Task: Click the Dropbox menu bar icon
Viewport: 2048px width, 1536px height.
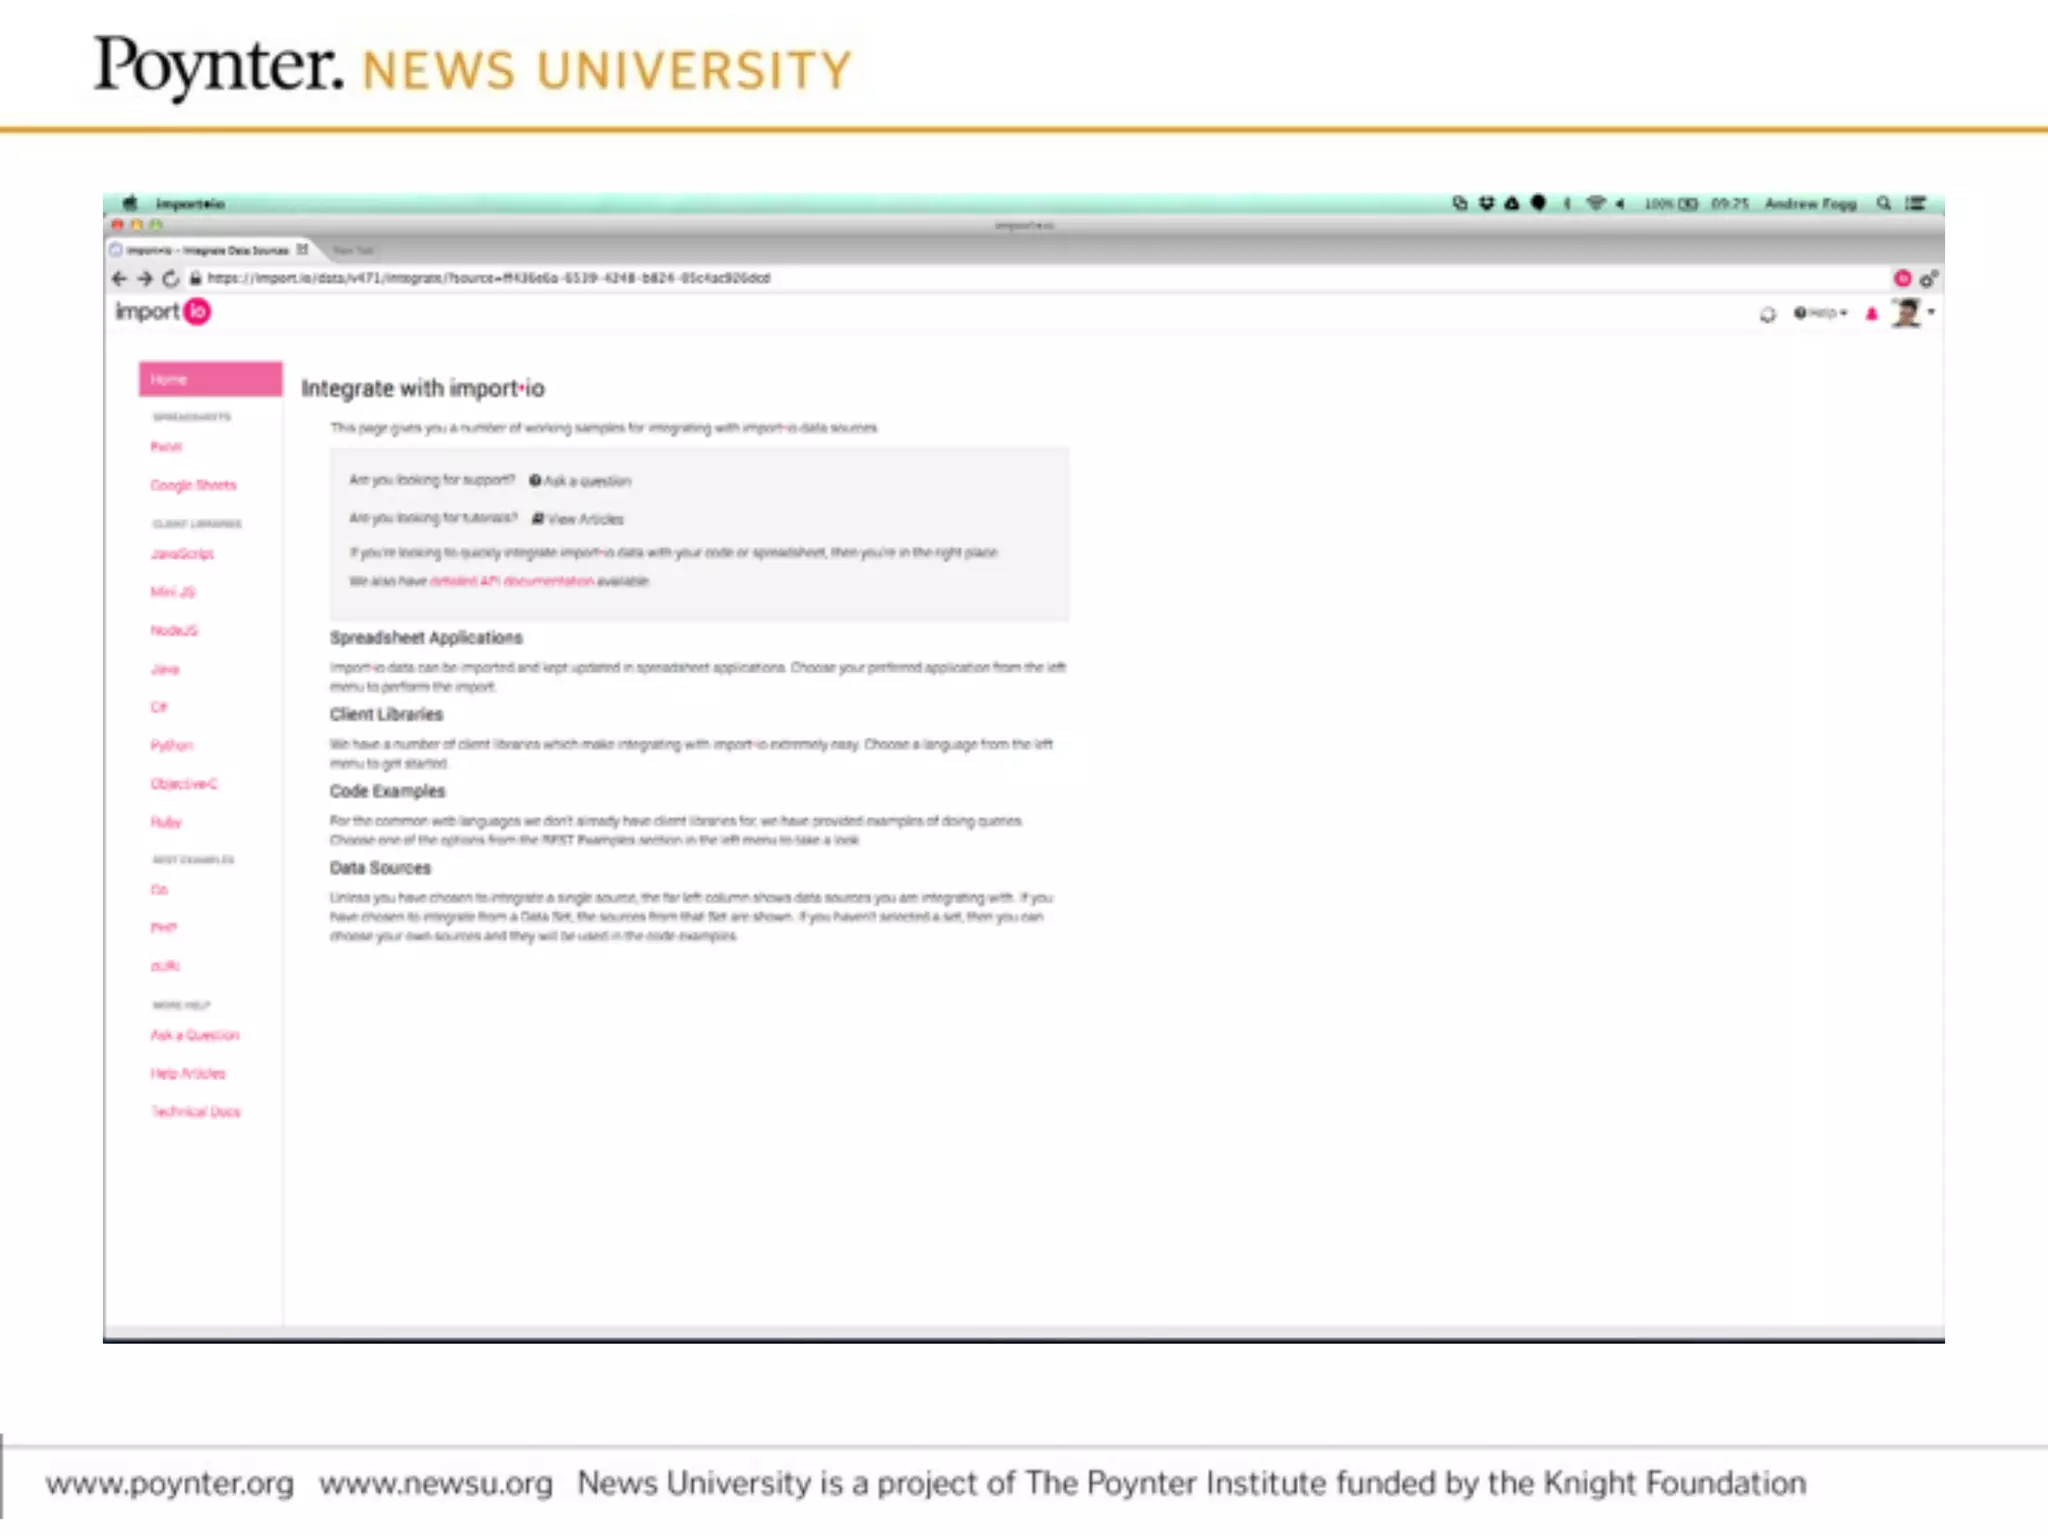Action: (x=1486, y=203)
